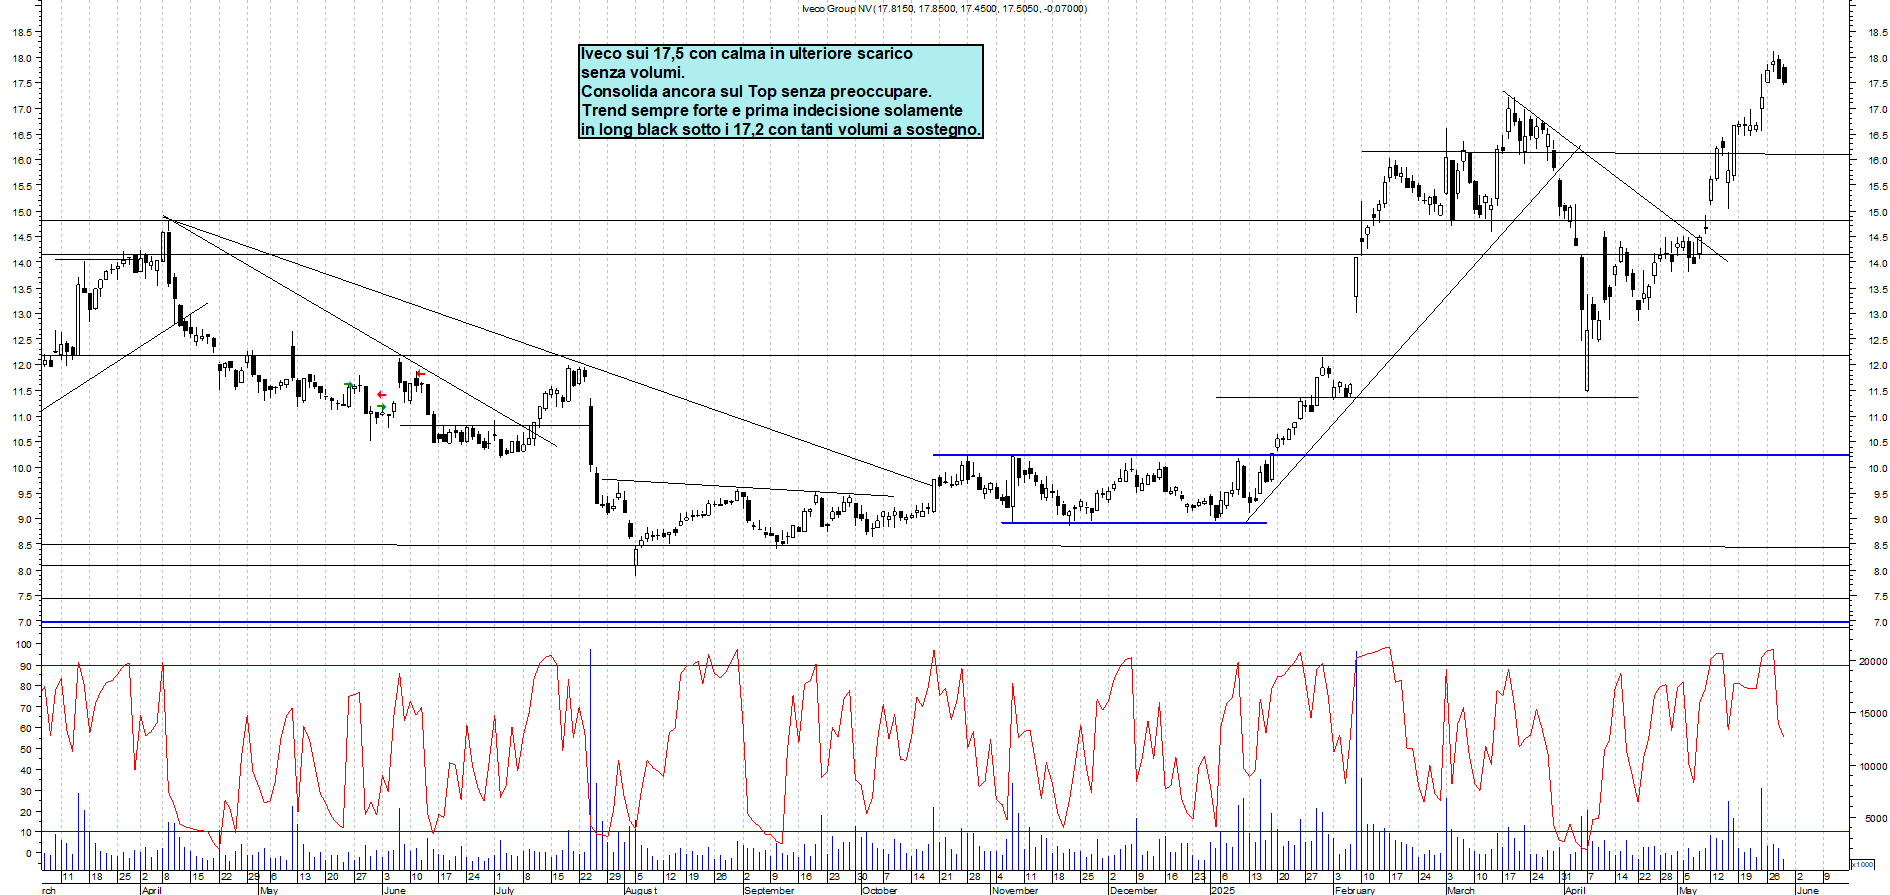Select annotation line 'Iveco sui 17,5 con calma'
The image size is (1890, 895).
[747, 54]
